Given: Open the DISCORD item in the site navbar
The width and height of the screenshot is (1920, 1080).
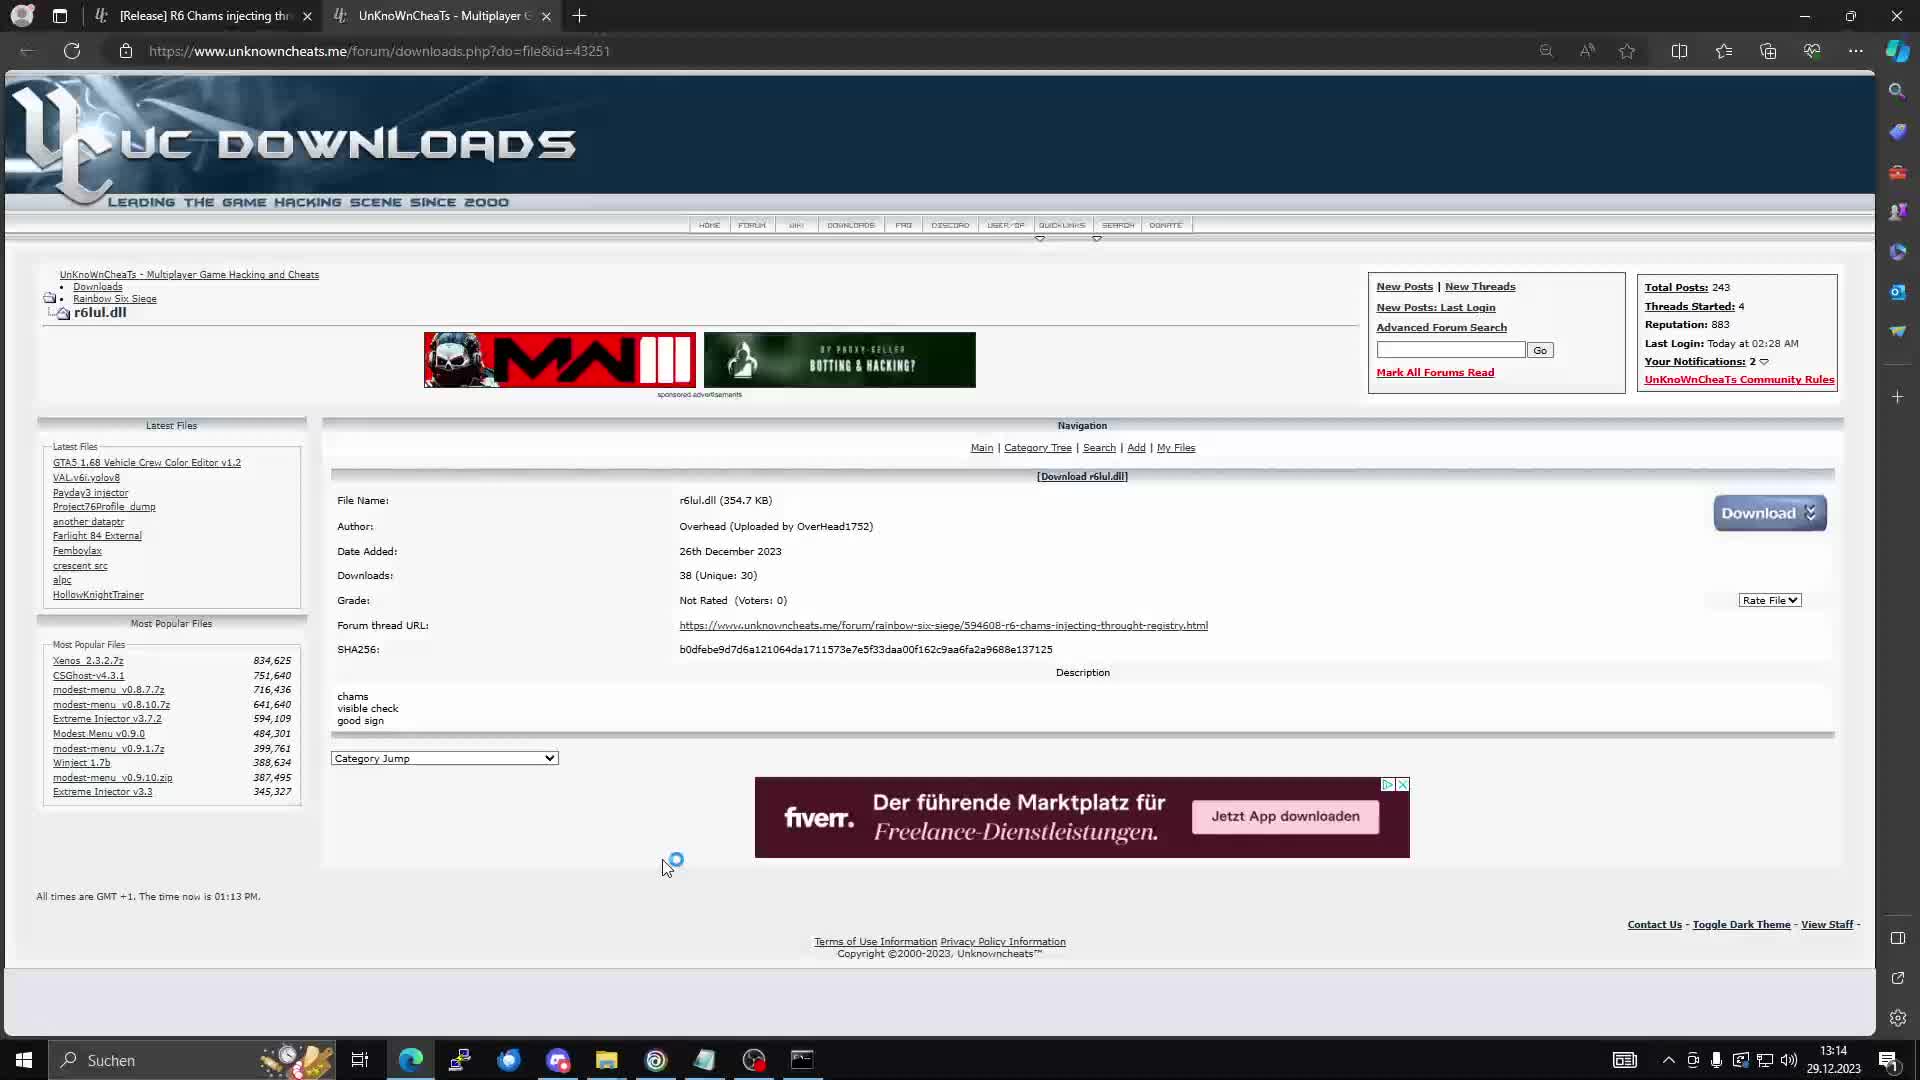Looking at the screenshot, I should pyautogui.click(x=950, y=224).
